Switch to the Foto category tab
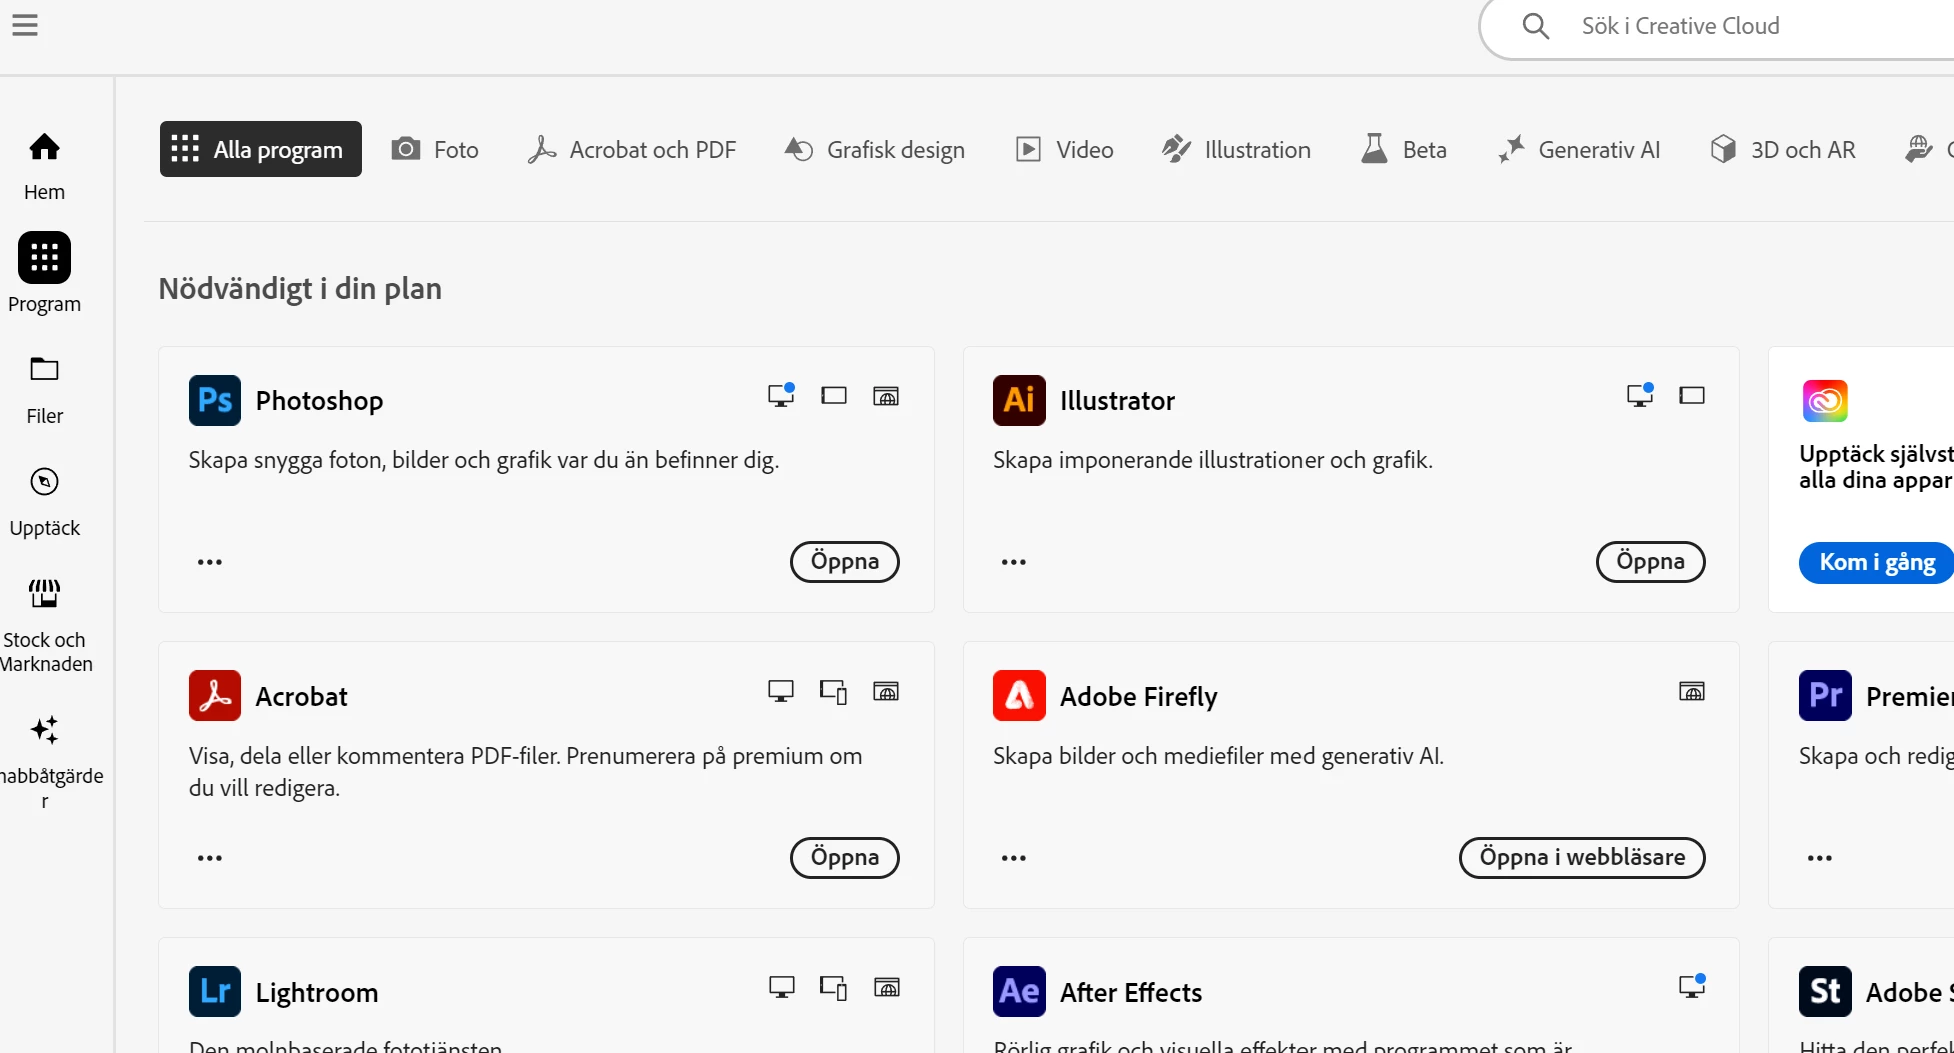Image resolution: width=1954 pixels, height=1053 pixels. click(x=435, y=150)
